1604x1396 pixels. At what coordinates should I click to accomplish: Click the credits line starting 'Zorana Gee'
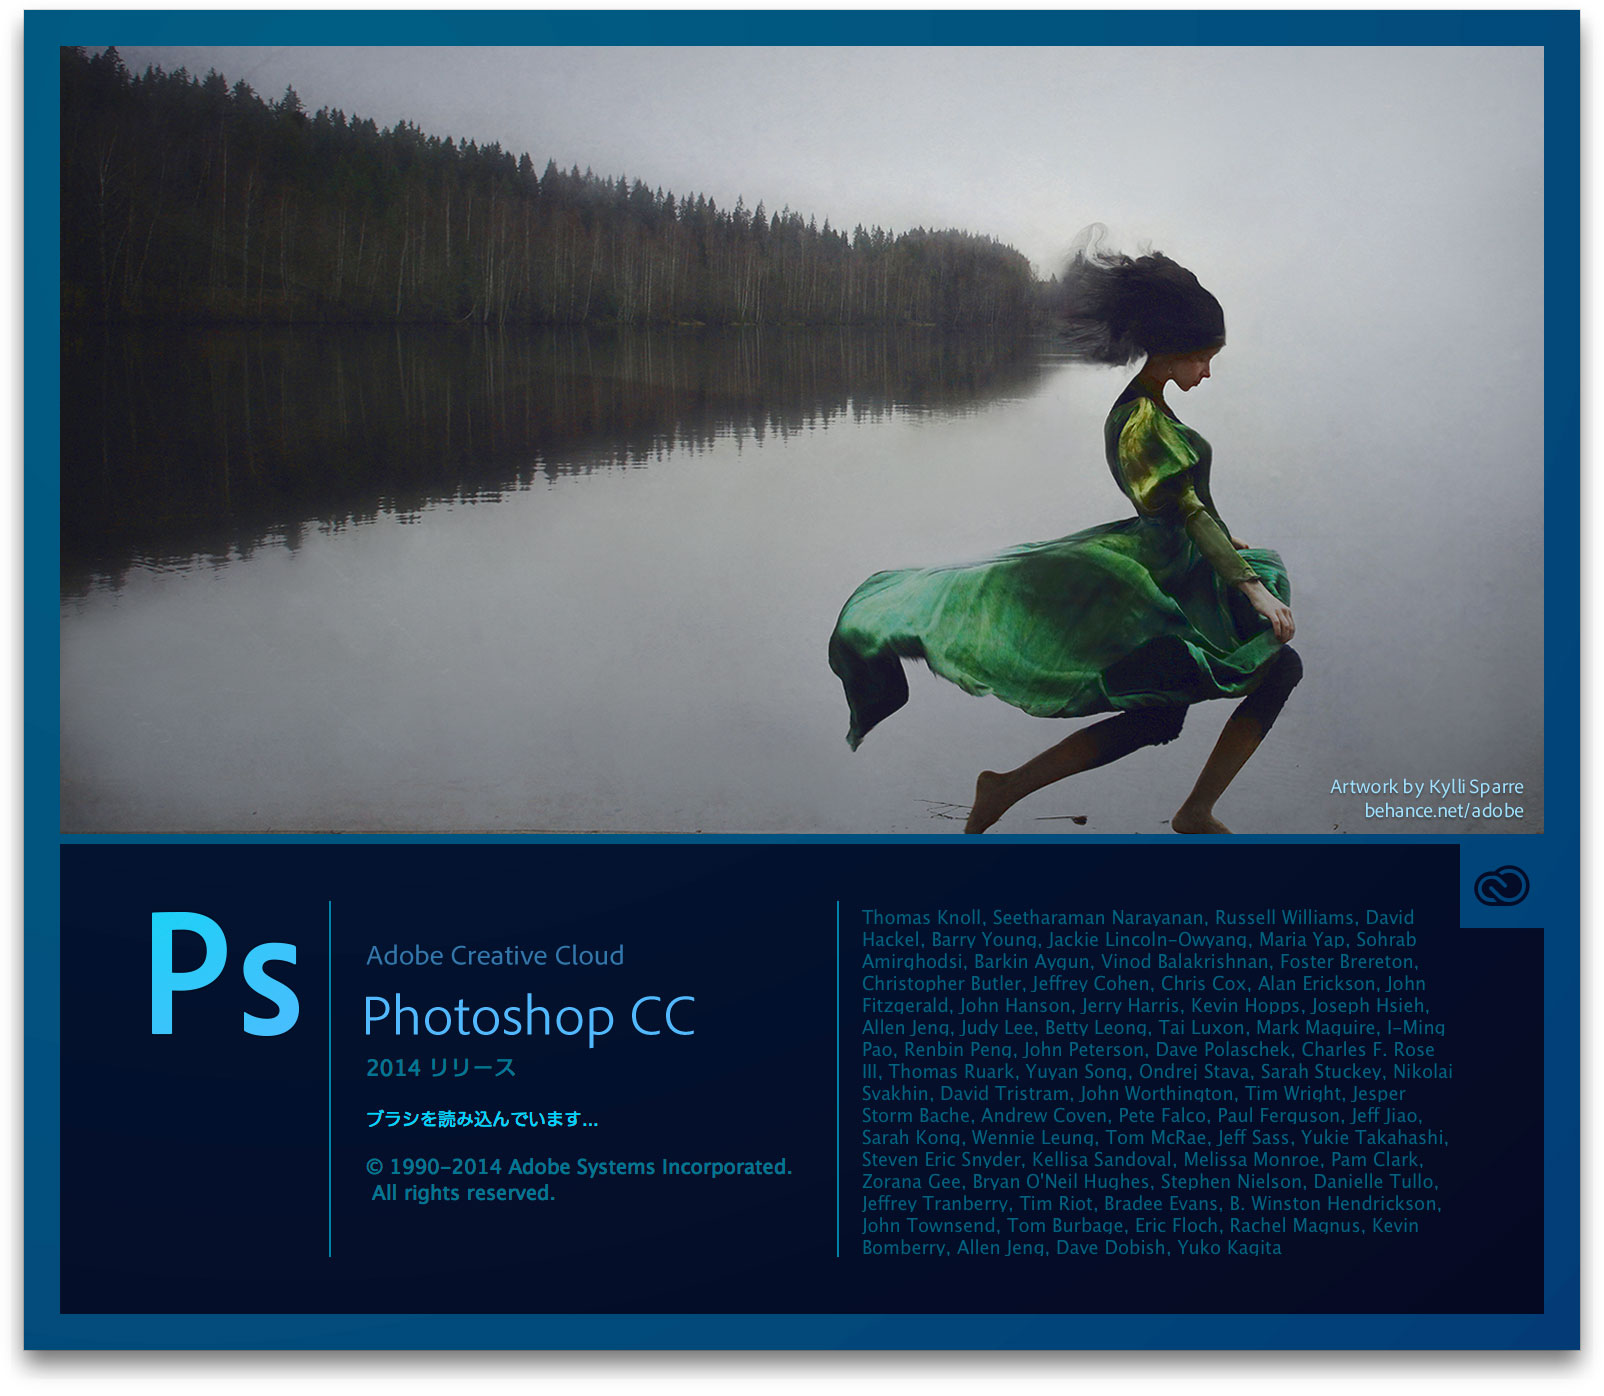point(1150,1182)
